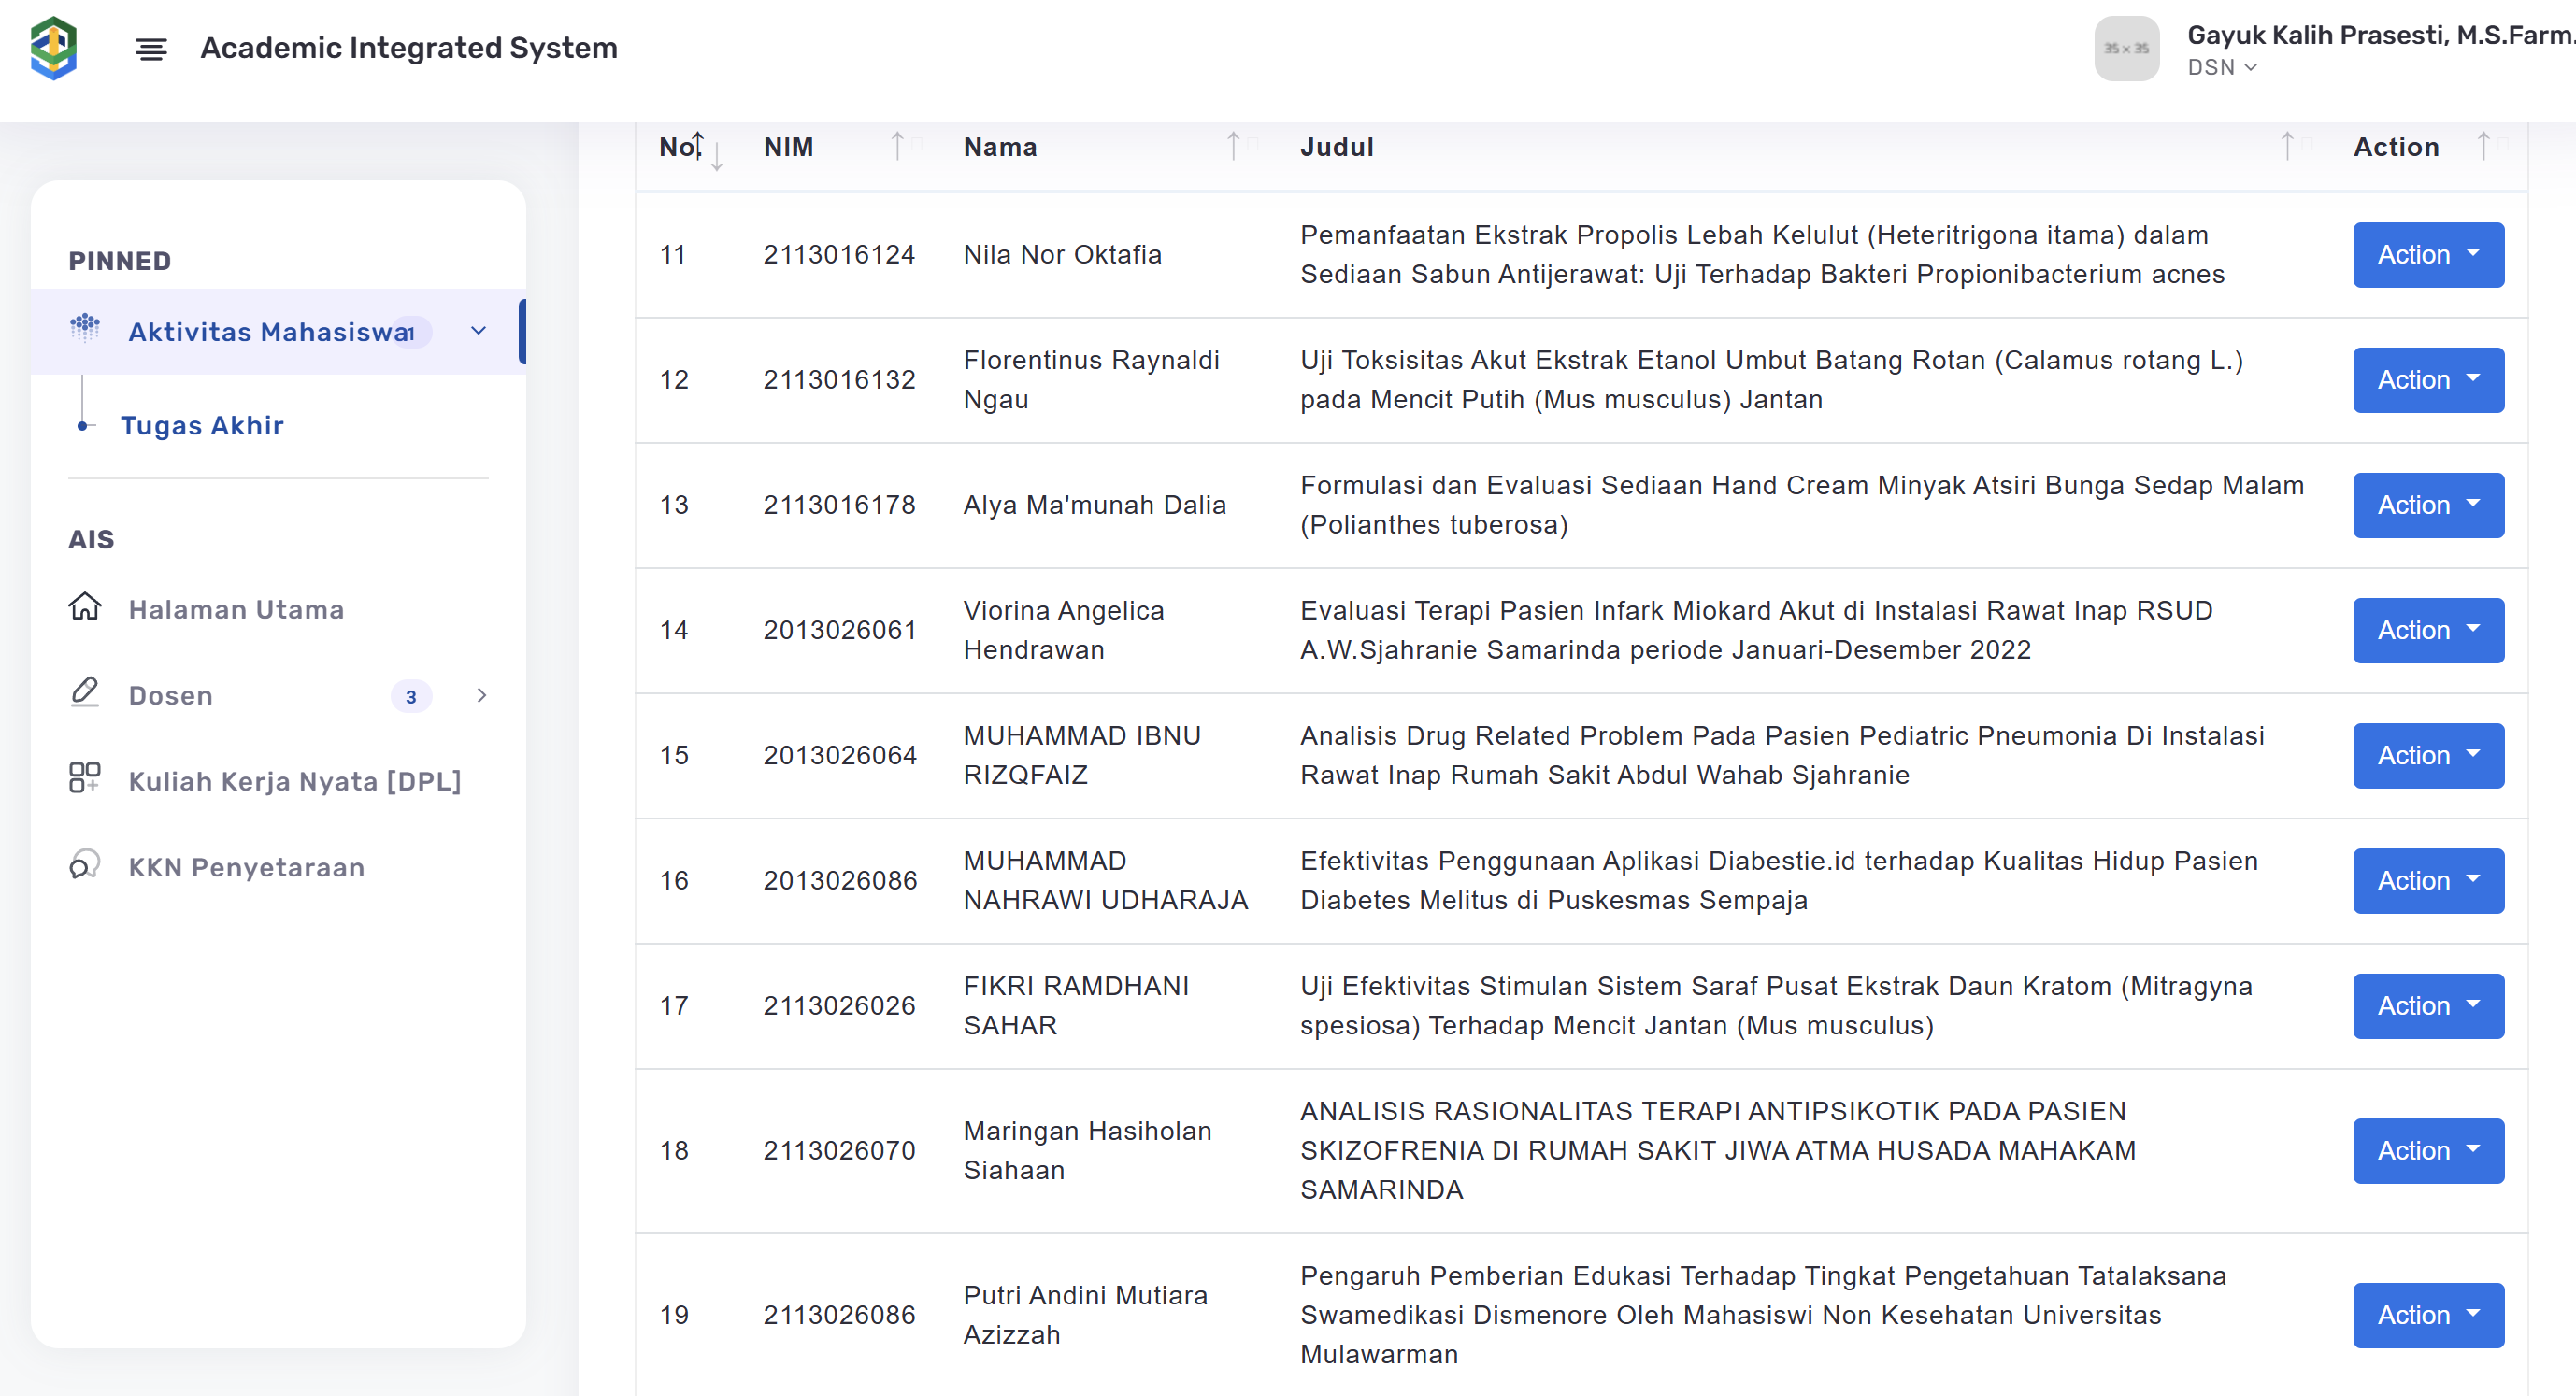The height and width of the screenshot is (1396, 2576).
Task: Click the name Putri Andini Mutiara Azizzah
Action: pyautogui.click(x=1085, y=1315)
